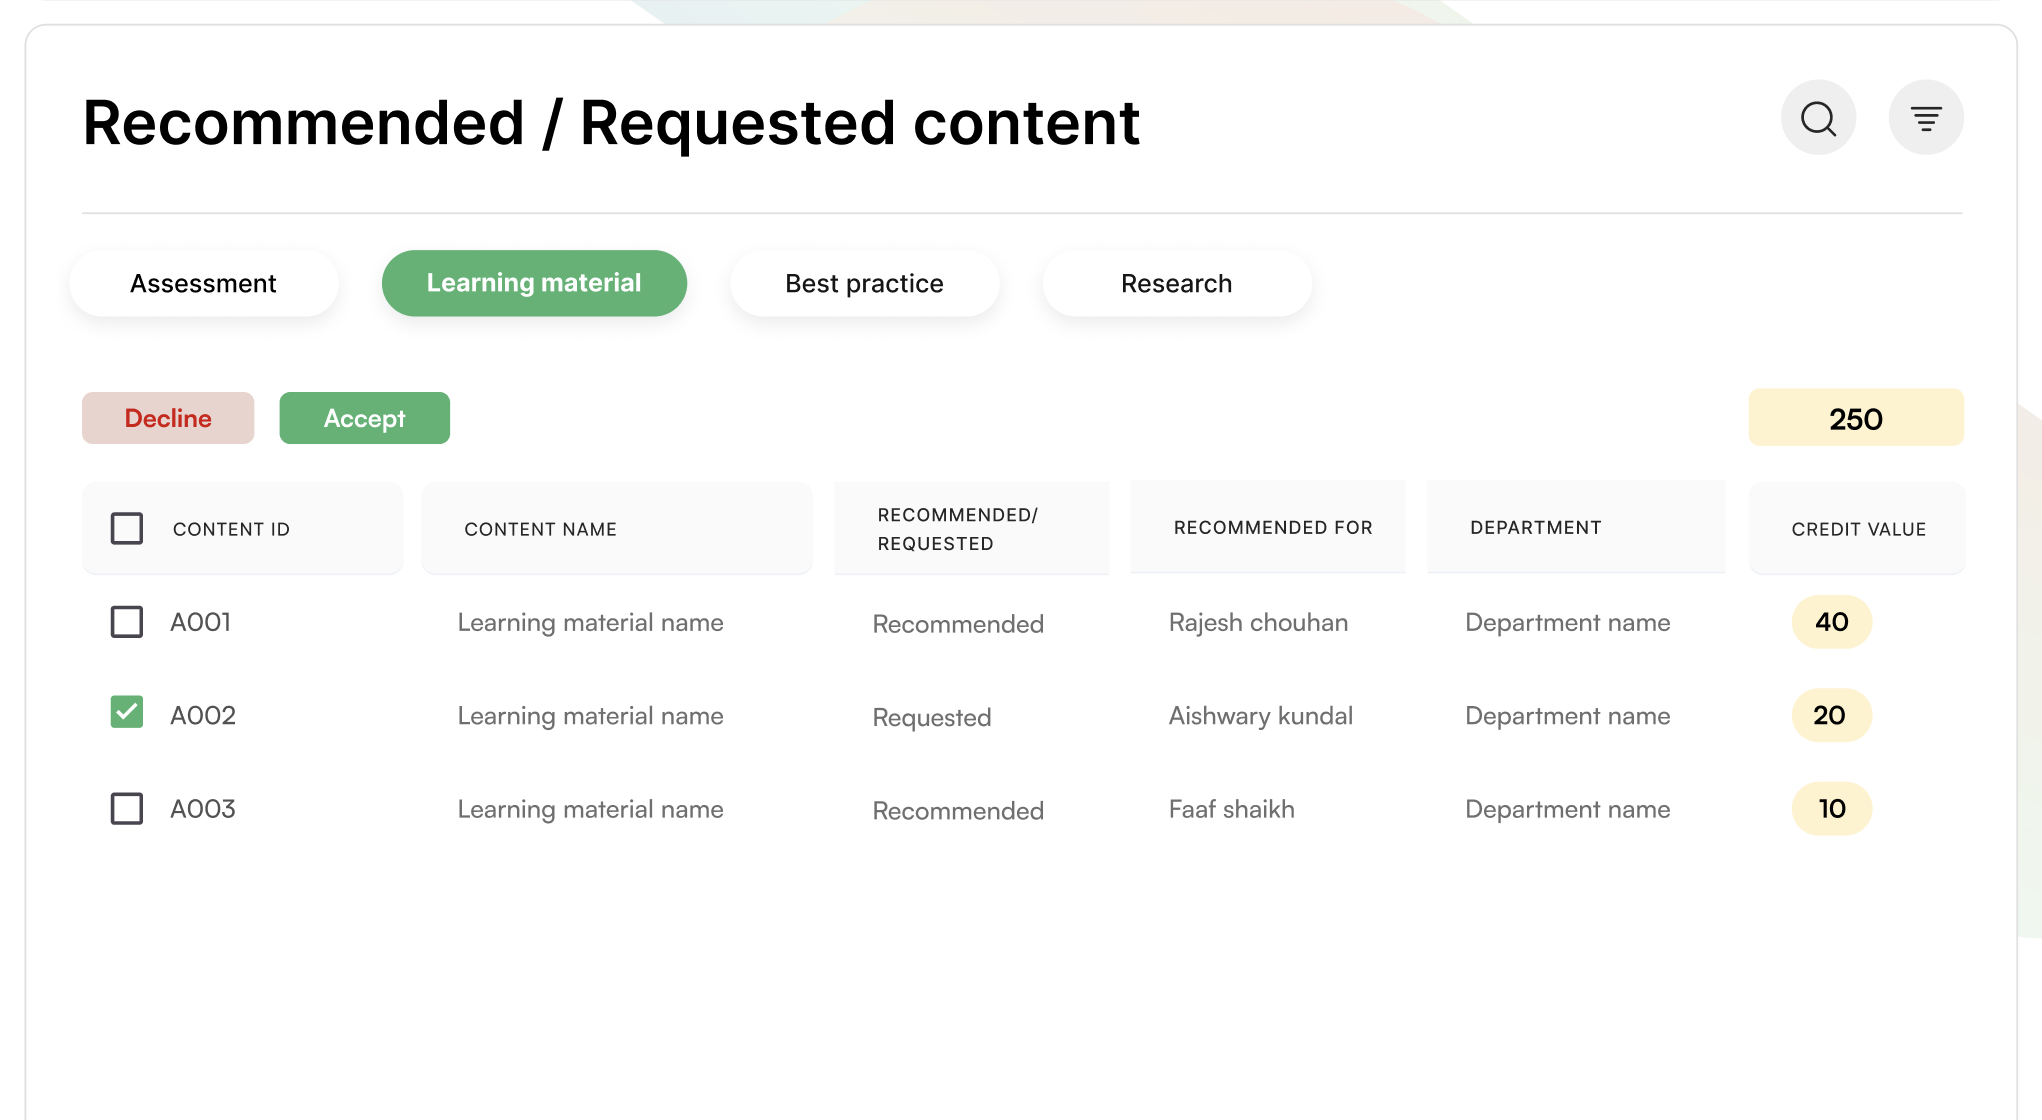2042x1120 pixels.
Task: Click the Credit Value column header
Action: tap(1858, 529)
